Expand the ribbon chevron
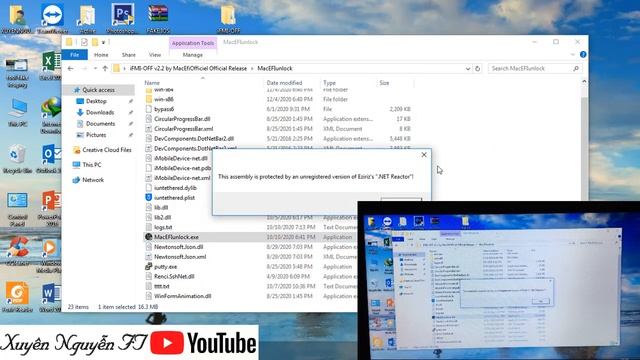Screen dimensions: 640x360 point(572,54)
